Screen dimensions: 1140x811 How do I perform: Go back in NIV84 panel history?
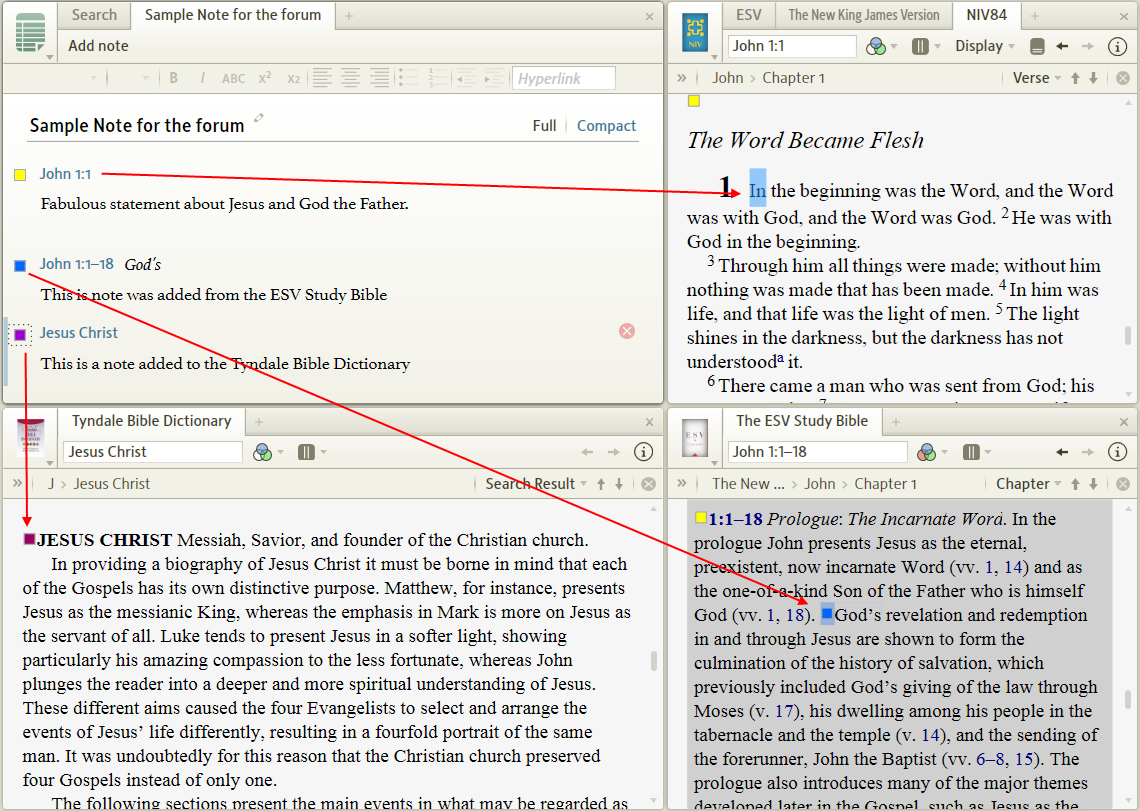click(x=1062, y=46)
